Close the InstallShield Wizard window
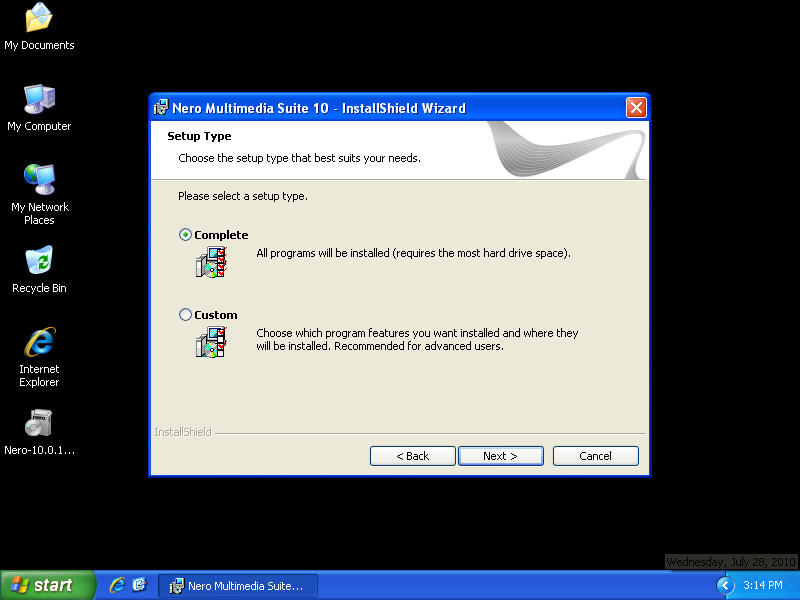Image resolution: width=800 pixels, height=600 pixels. (x=636, y=108)
